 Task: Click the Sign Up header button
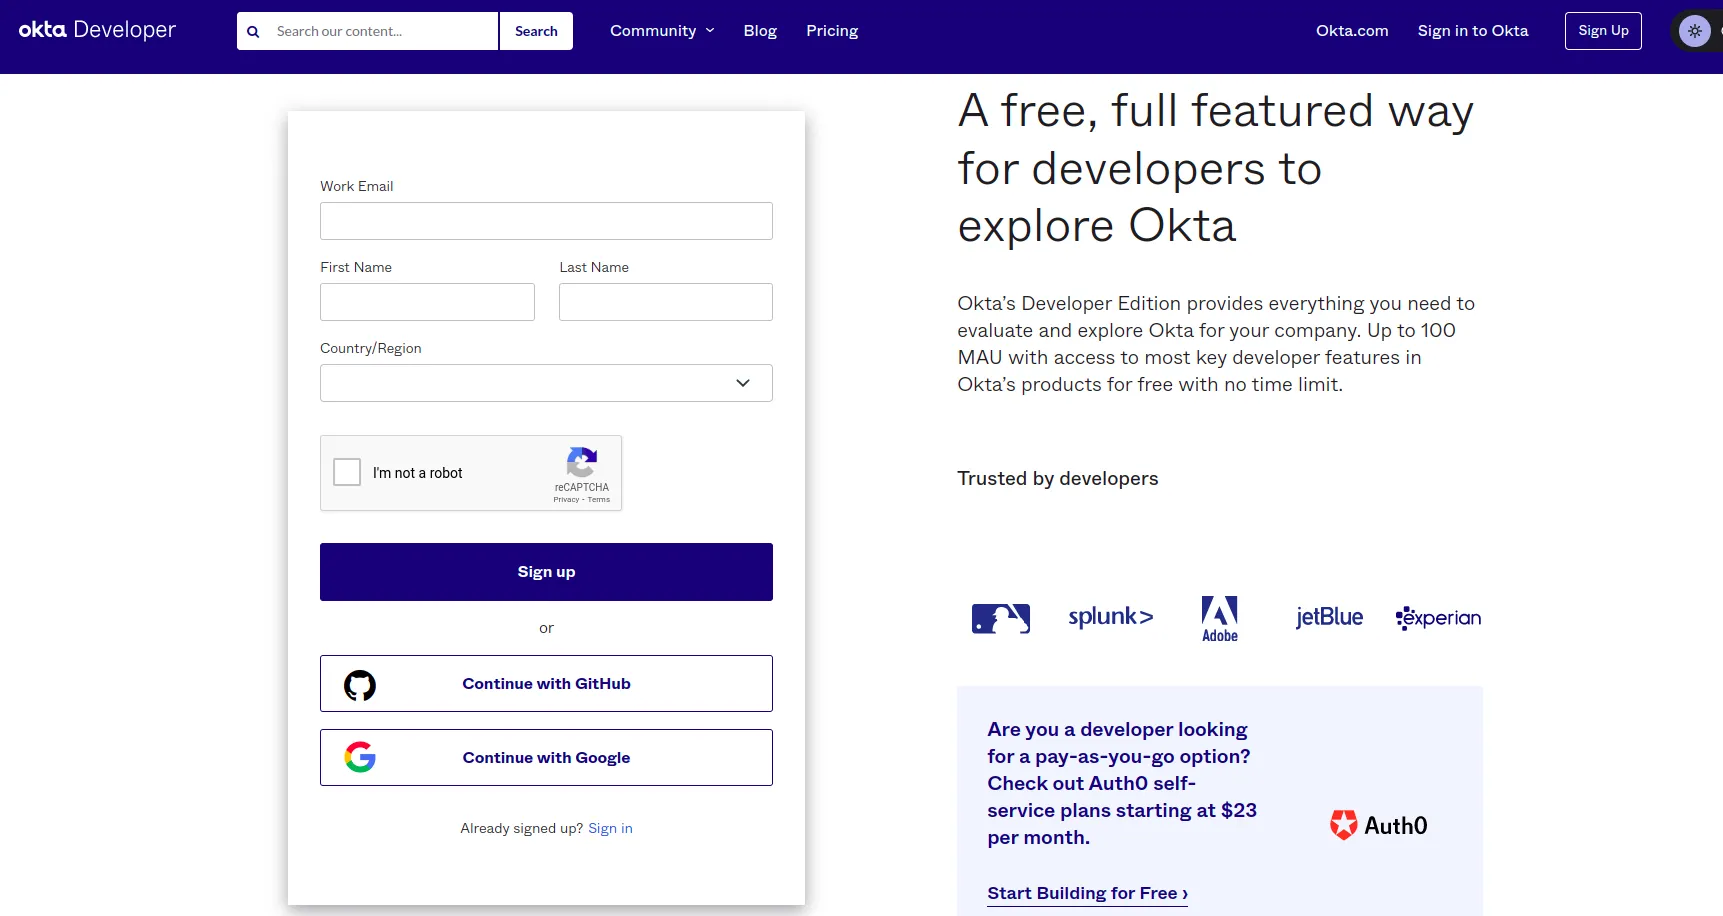point(1603,31)
